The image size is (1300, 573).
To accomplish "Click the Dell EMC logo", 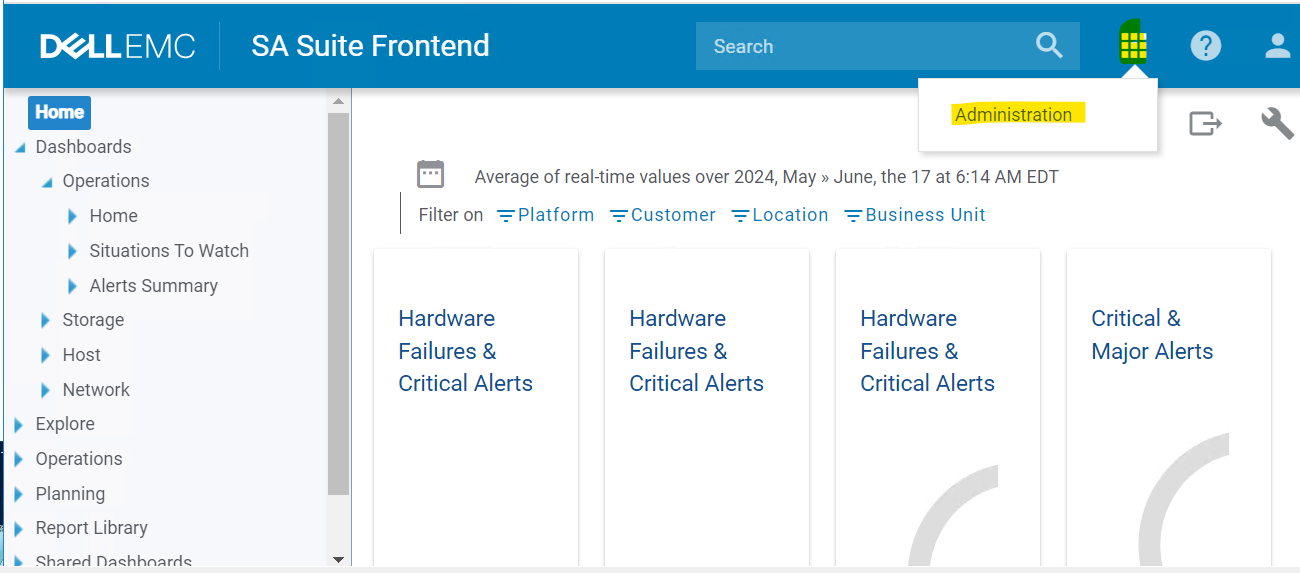I will (118, 46).
